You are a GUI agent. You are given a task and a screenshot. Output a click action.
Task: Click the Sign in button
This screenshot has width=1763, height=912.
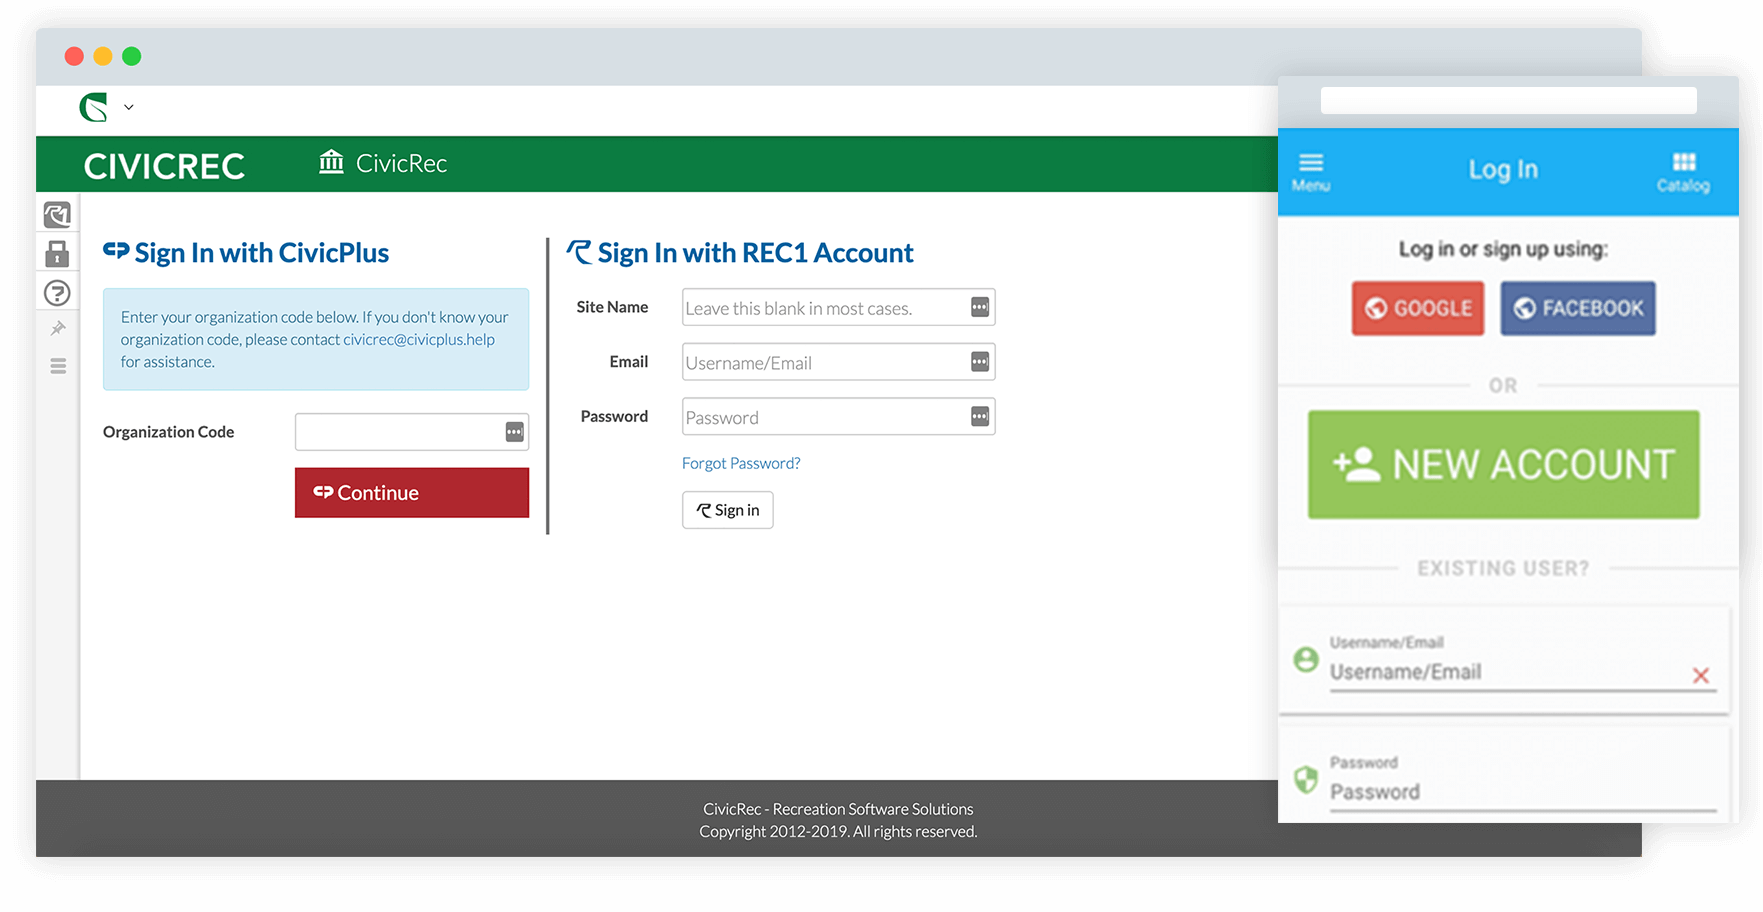728,510
